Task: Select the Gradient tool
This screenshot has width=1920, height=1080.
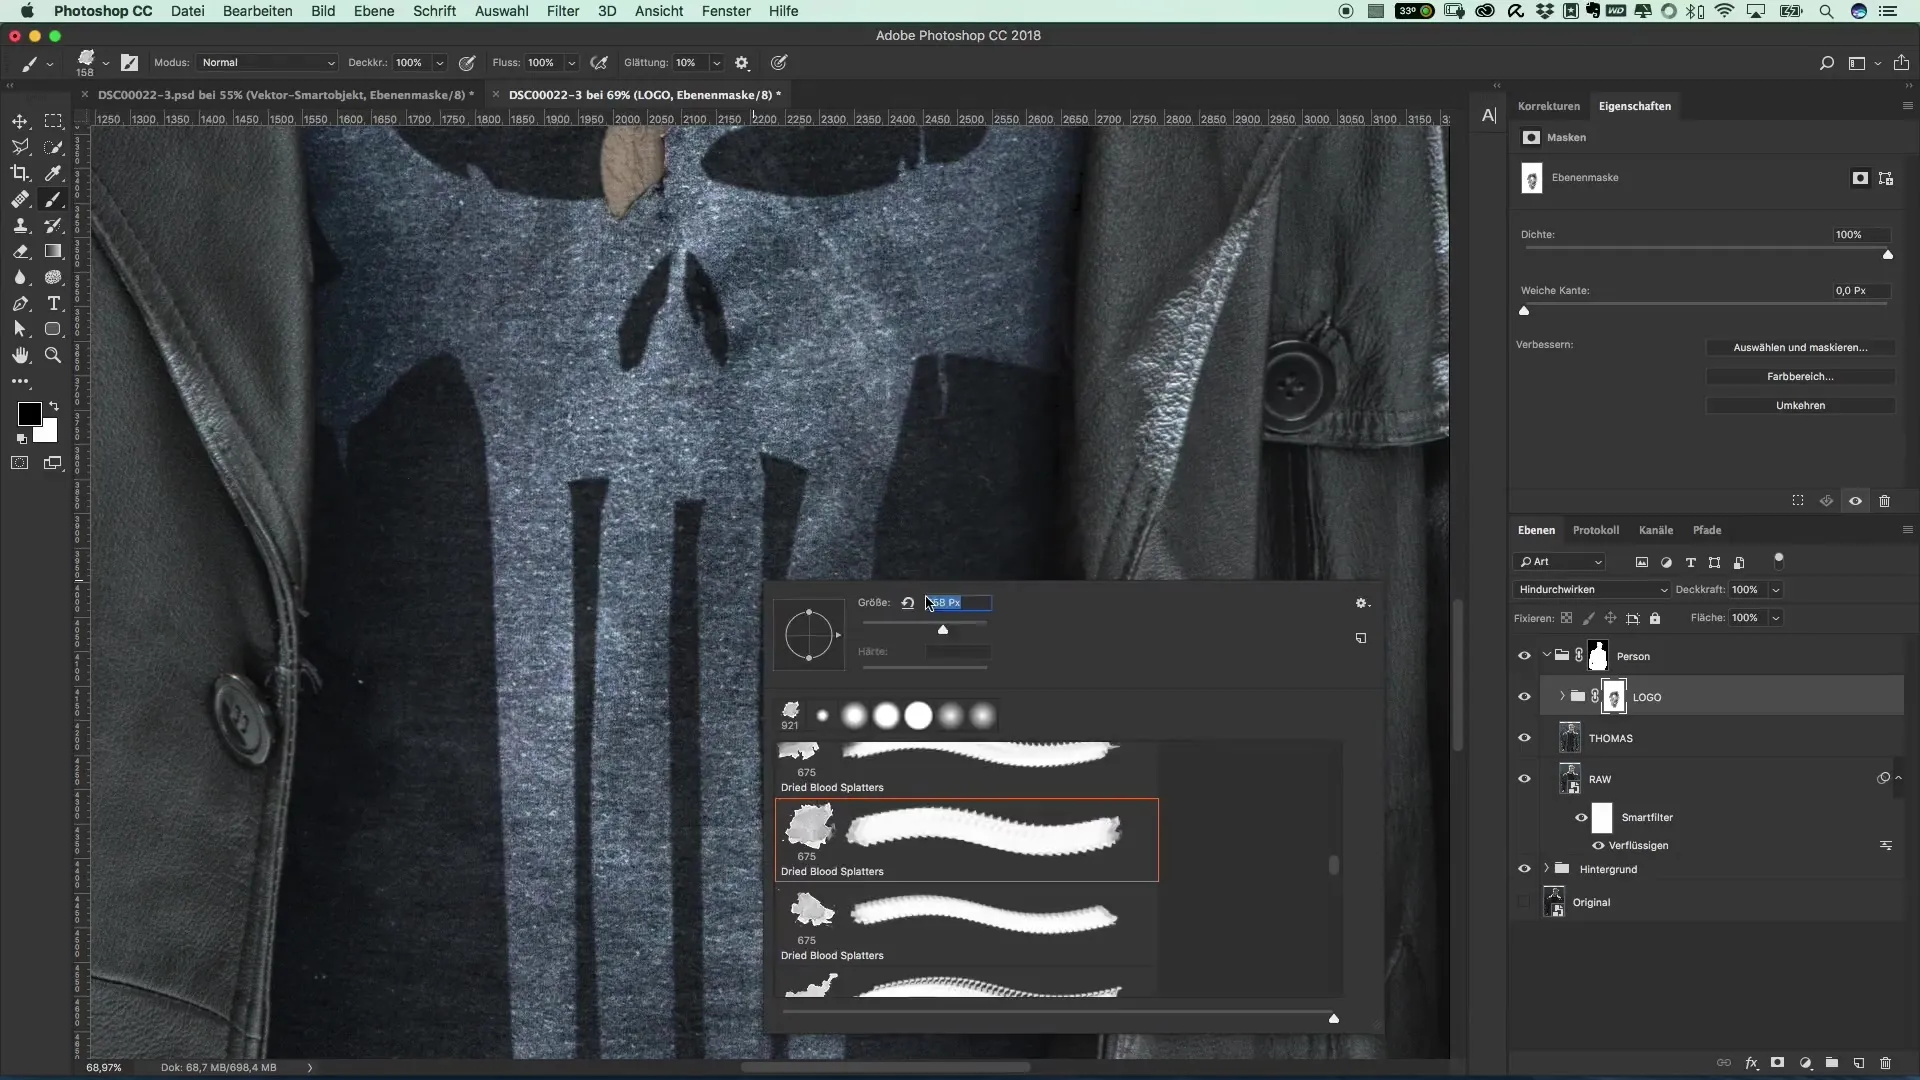Action: [x=54, y=251]
